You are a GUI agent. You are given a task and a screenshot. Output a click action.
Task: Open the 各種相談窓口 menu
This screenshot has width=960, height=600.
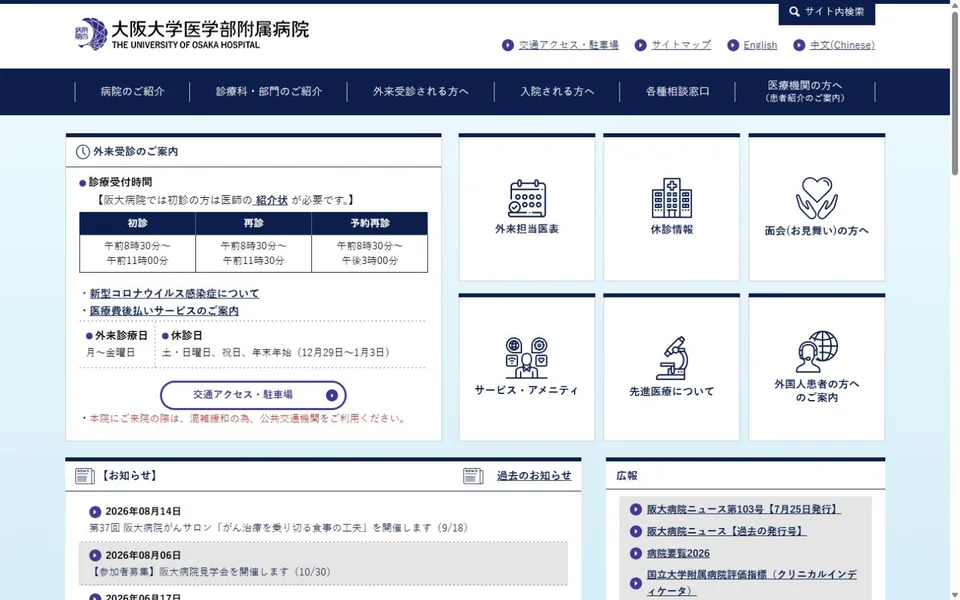(x=677, y=92)
